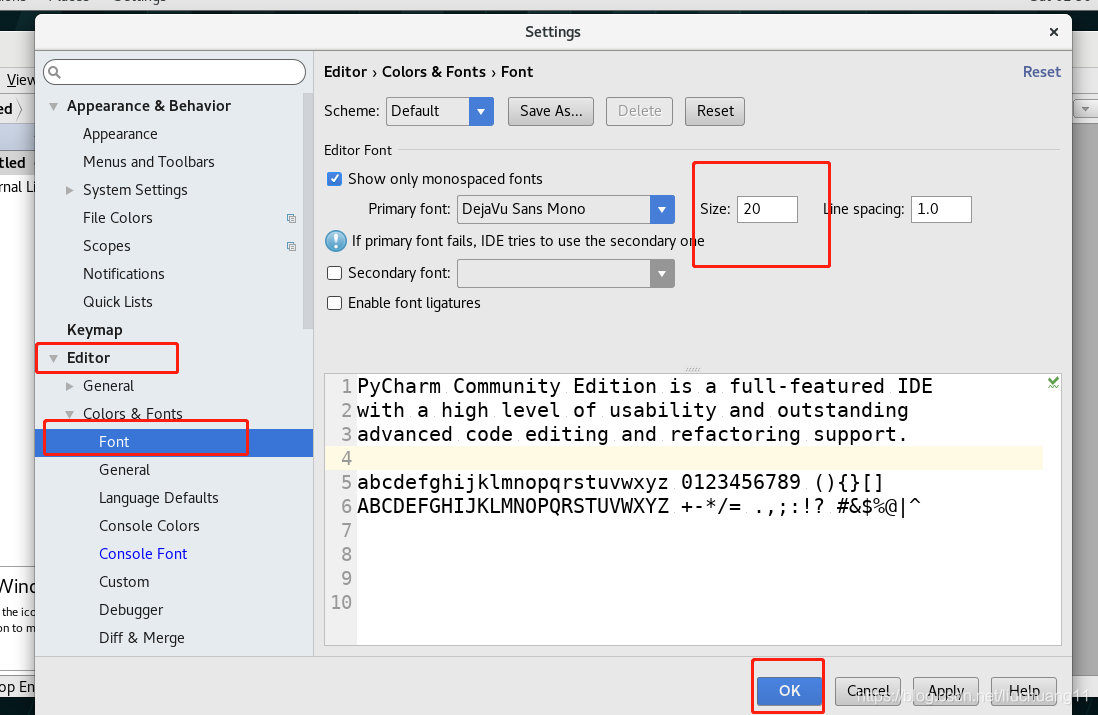Collapse the Appearance & Behavior section
The image size is (1098, 715).
[x=53, y=106]
